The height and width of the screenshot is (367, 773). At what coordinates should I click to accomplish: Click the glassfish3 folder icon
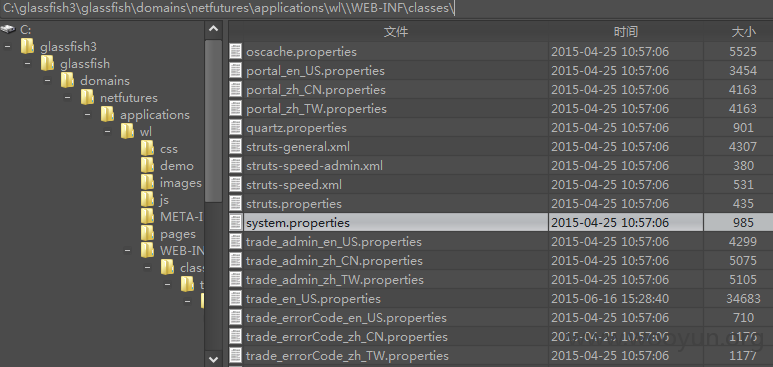coord(28,46)
